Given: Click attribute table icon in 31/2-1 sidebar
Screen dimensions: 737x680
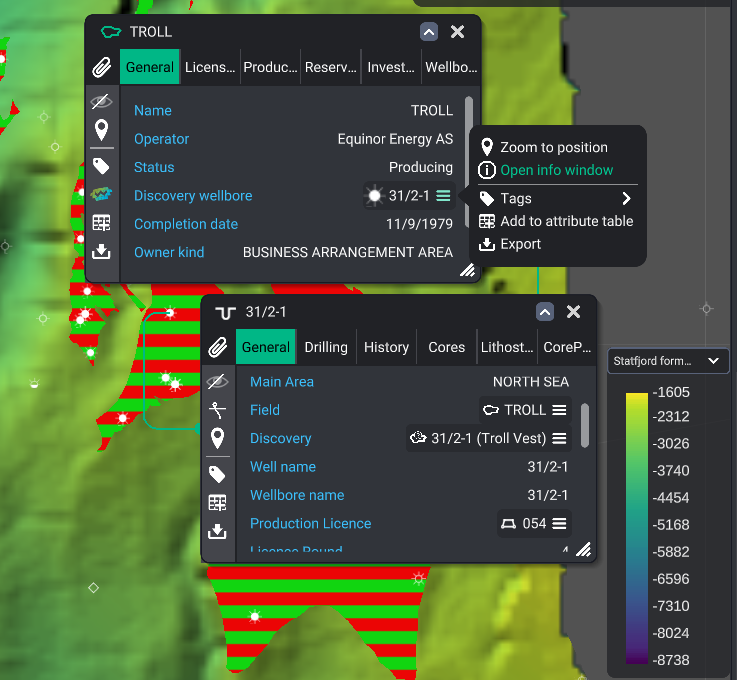Looking at the screenshot, I should (x=217, y=503).
